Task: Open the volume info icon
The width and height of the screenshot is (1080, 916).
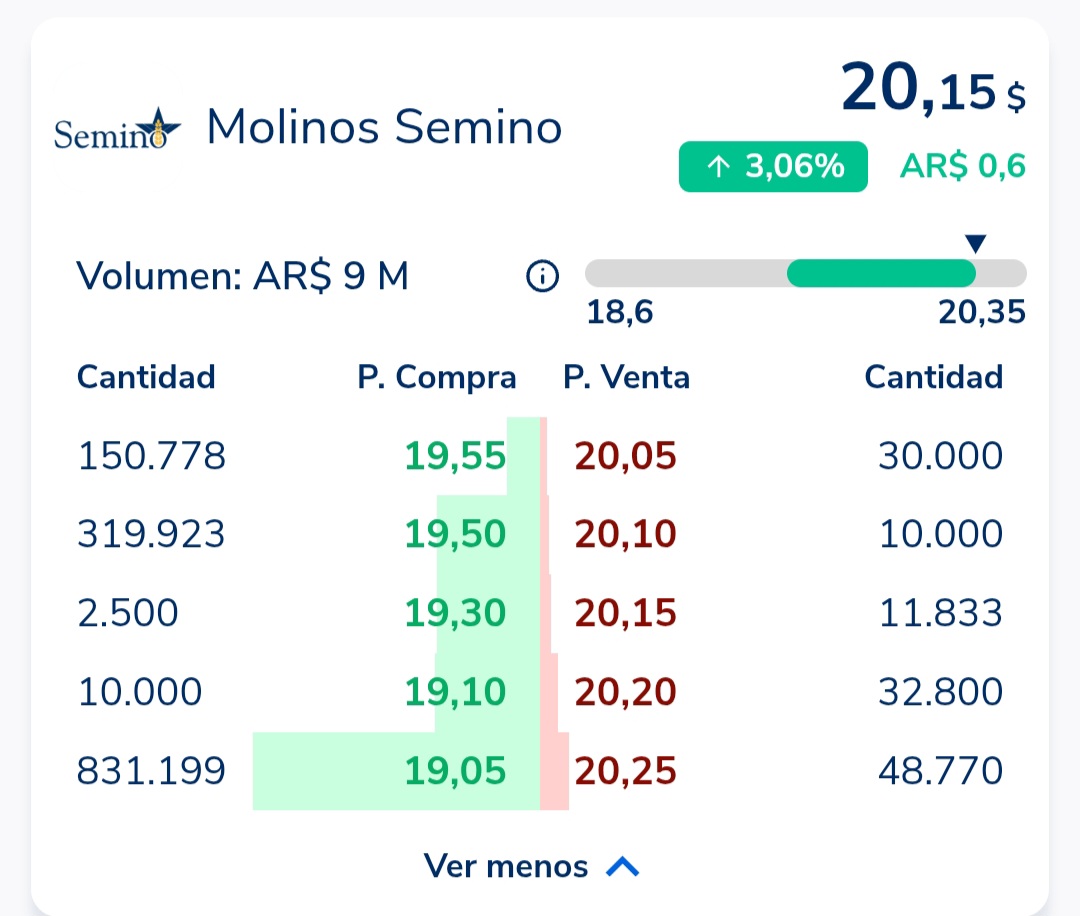Action: coord(542,275)
